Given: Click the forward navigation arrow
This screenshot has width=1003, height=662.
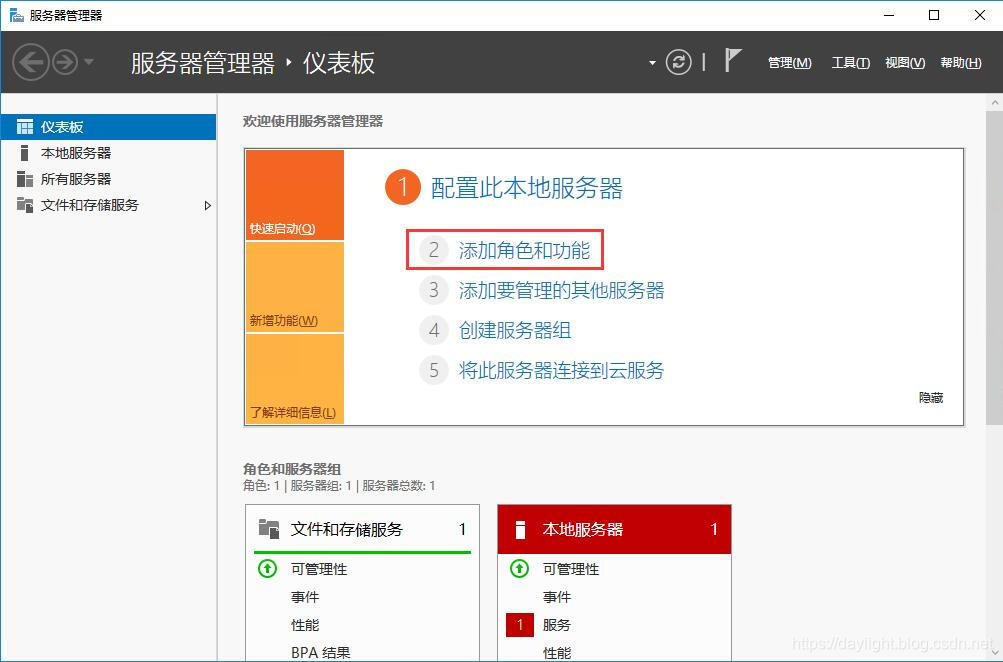Looking at the screenshot, I should (x=65, y=62).
